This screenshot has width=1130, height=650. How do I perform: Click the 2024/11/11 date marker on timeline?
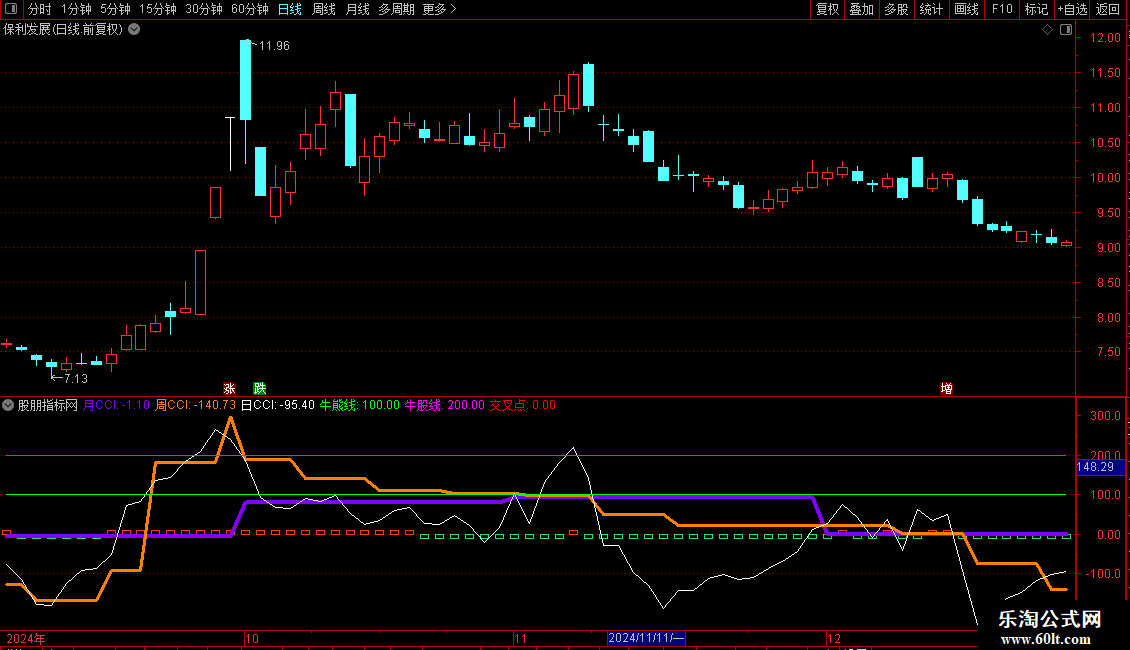[646, 638]
